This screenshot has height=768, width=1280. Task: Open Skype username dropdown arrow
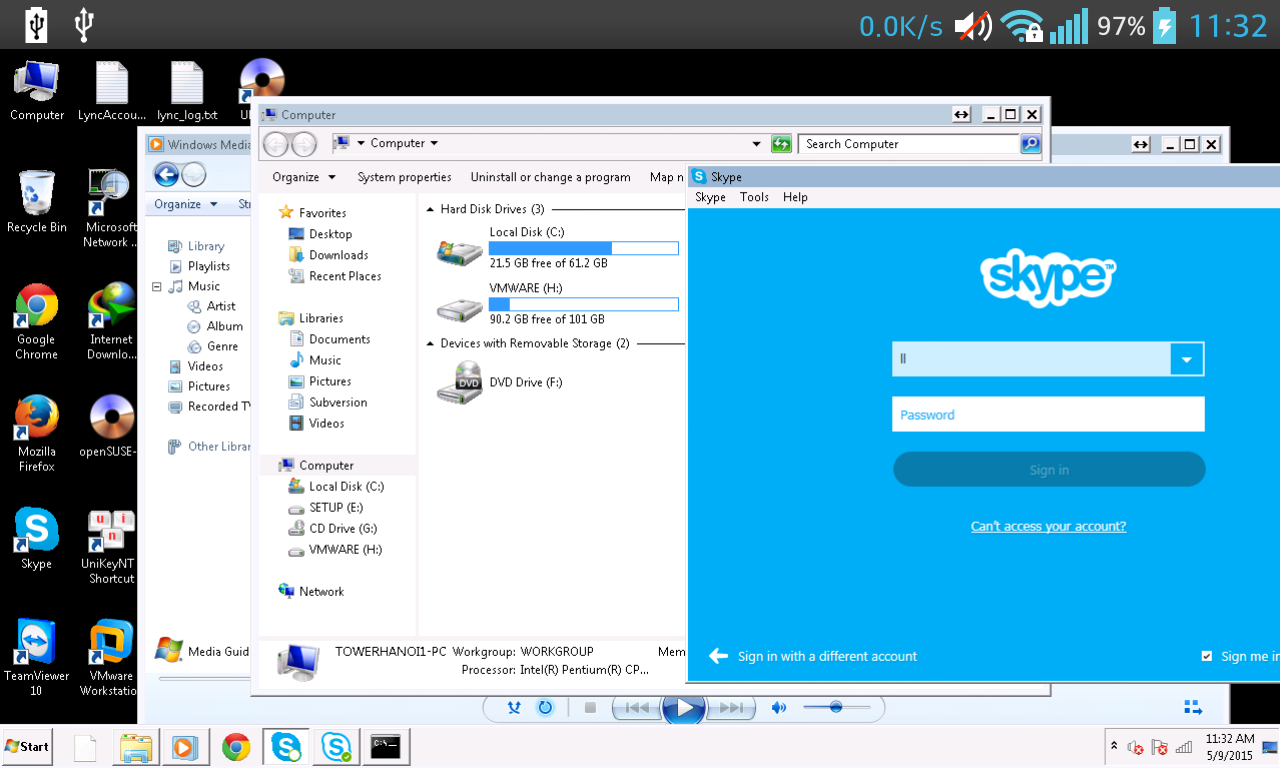(x=1187, y=359)
